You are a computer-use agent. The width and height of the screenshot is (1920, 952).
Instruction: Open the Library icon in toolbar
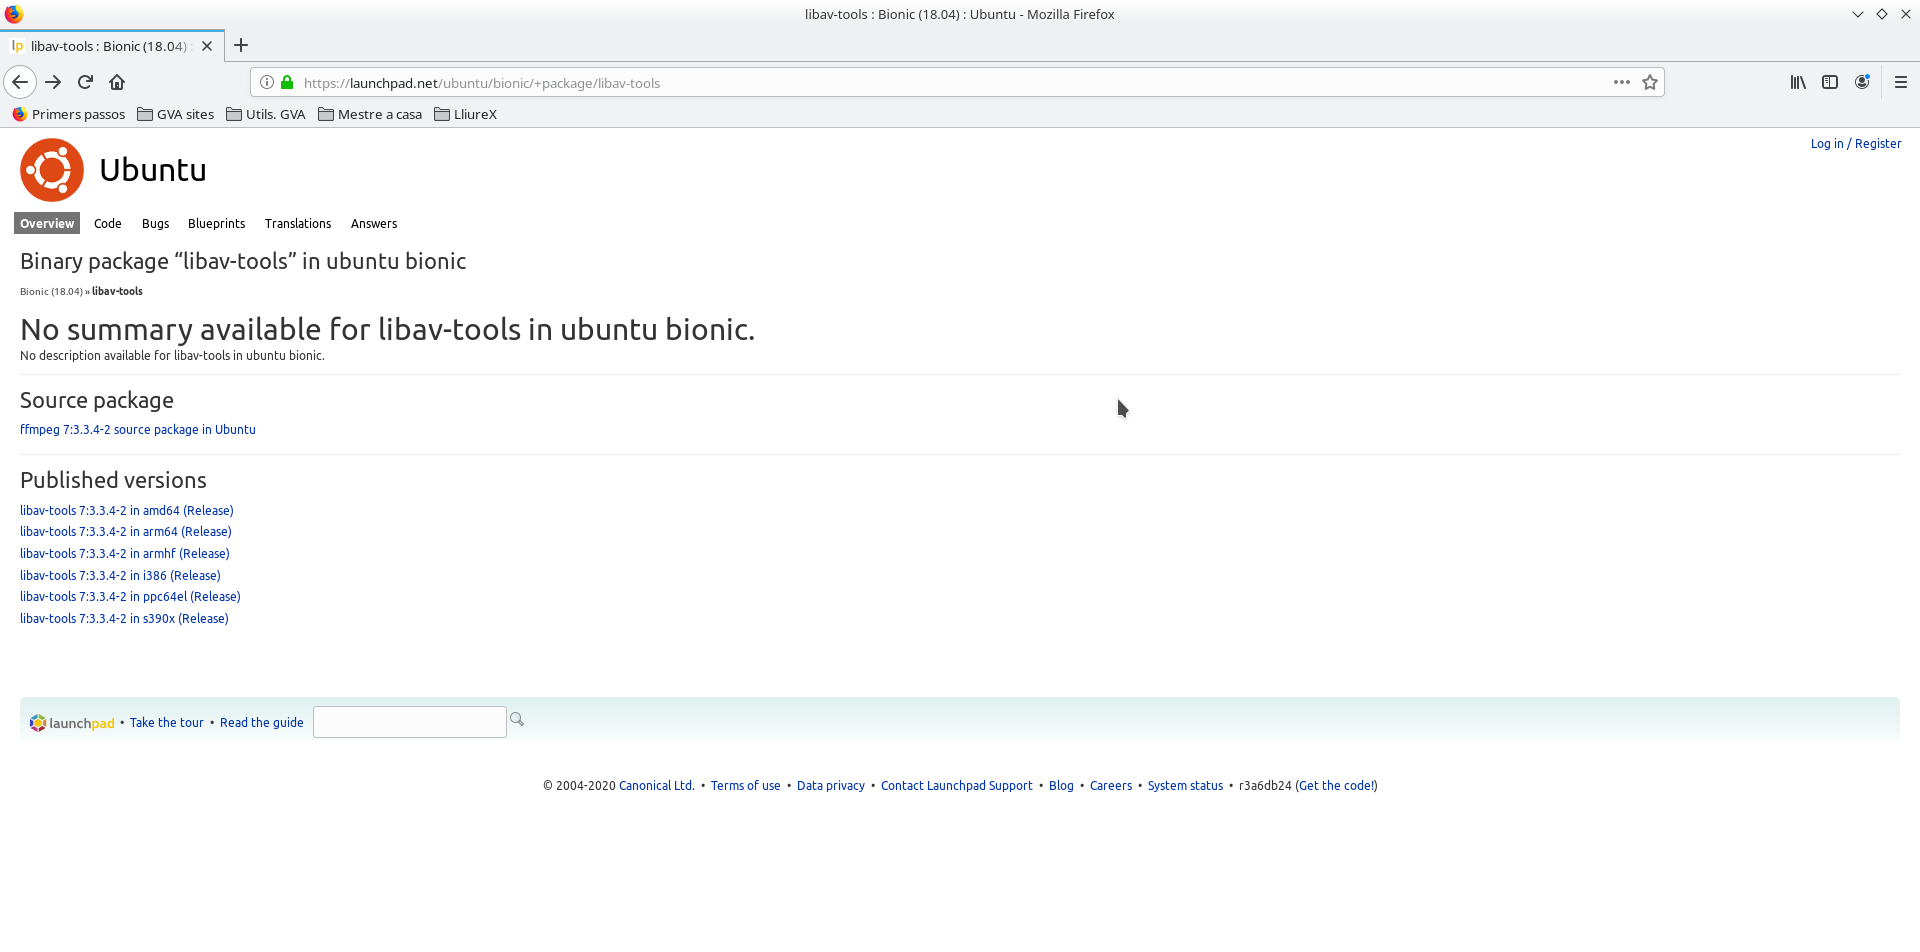pos(1798,82)
